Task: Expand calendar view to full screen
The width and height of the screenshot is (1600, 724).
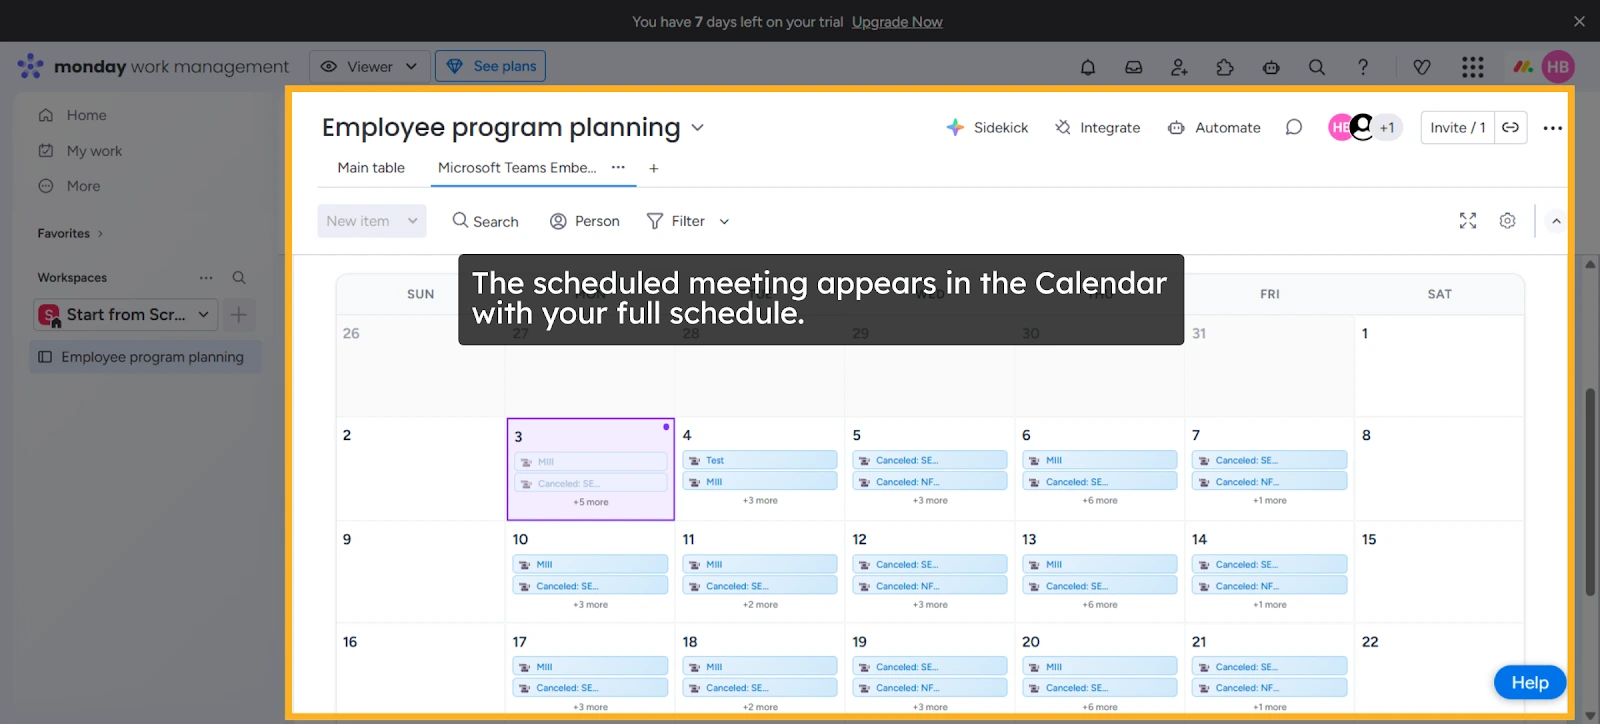Action: click(x=1467, y=220)
